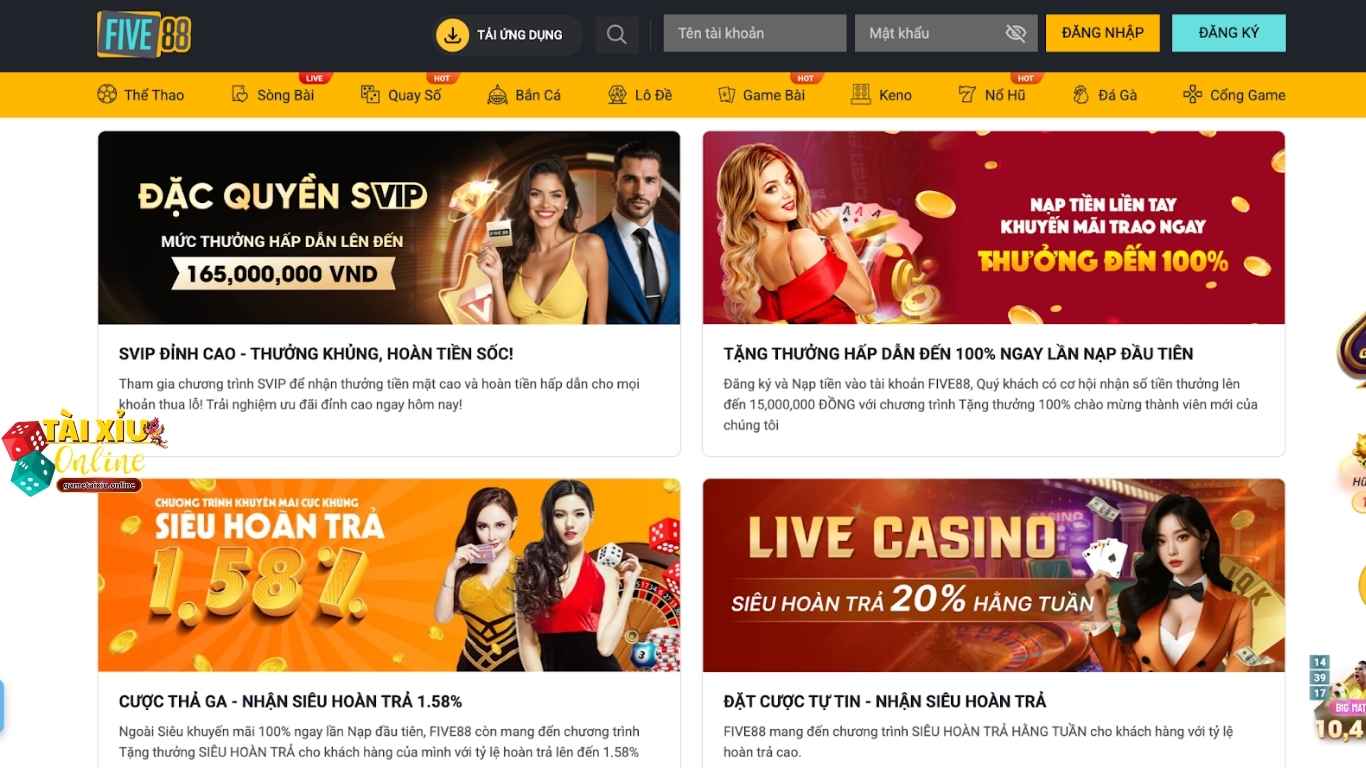Click the Keno icon
1366x768 pixels.
pos(861,95)
